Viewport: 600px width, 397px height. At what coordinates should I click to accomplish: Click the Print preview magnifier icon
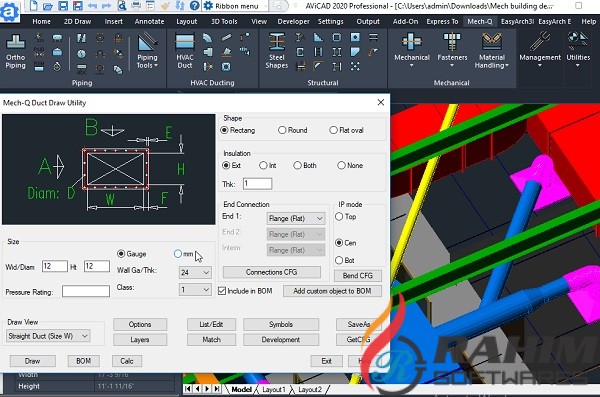122,6
